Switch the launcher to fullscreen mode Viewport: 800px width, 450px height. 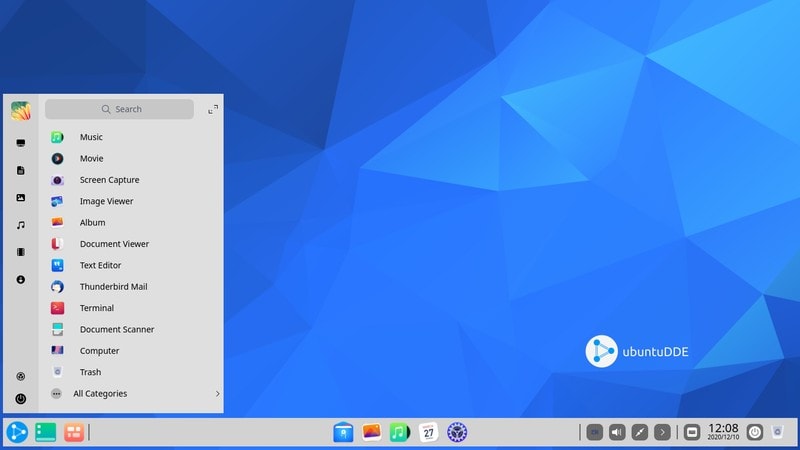[213, 109]
